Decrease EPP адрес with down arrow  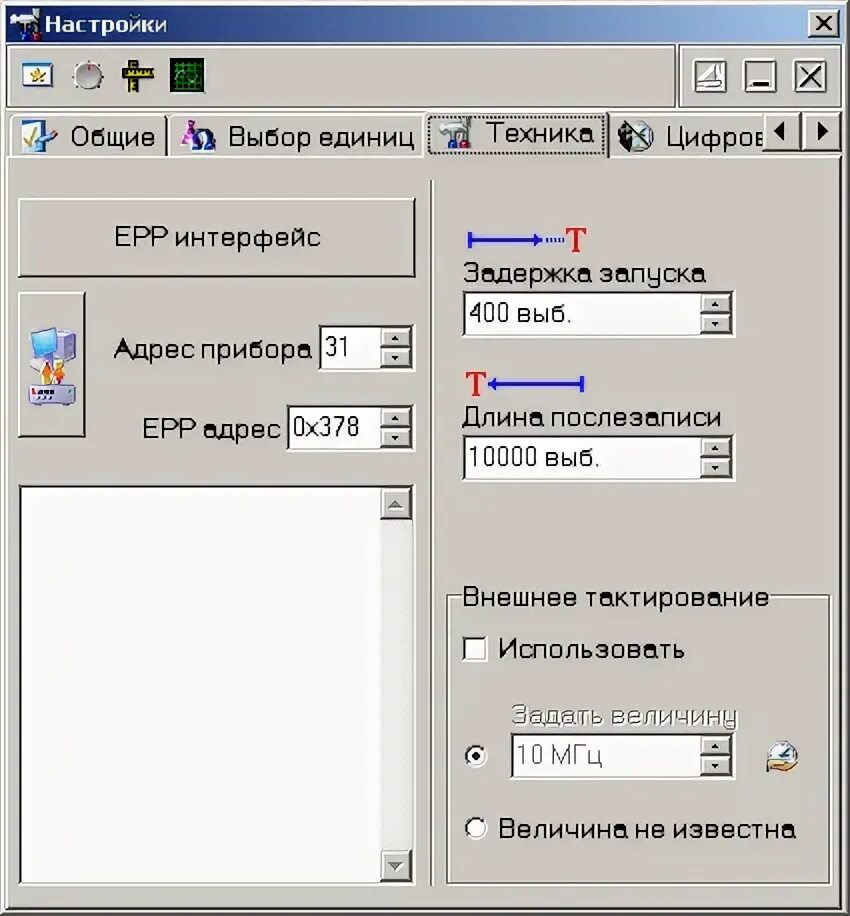(395, 438)
